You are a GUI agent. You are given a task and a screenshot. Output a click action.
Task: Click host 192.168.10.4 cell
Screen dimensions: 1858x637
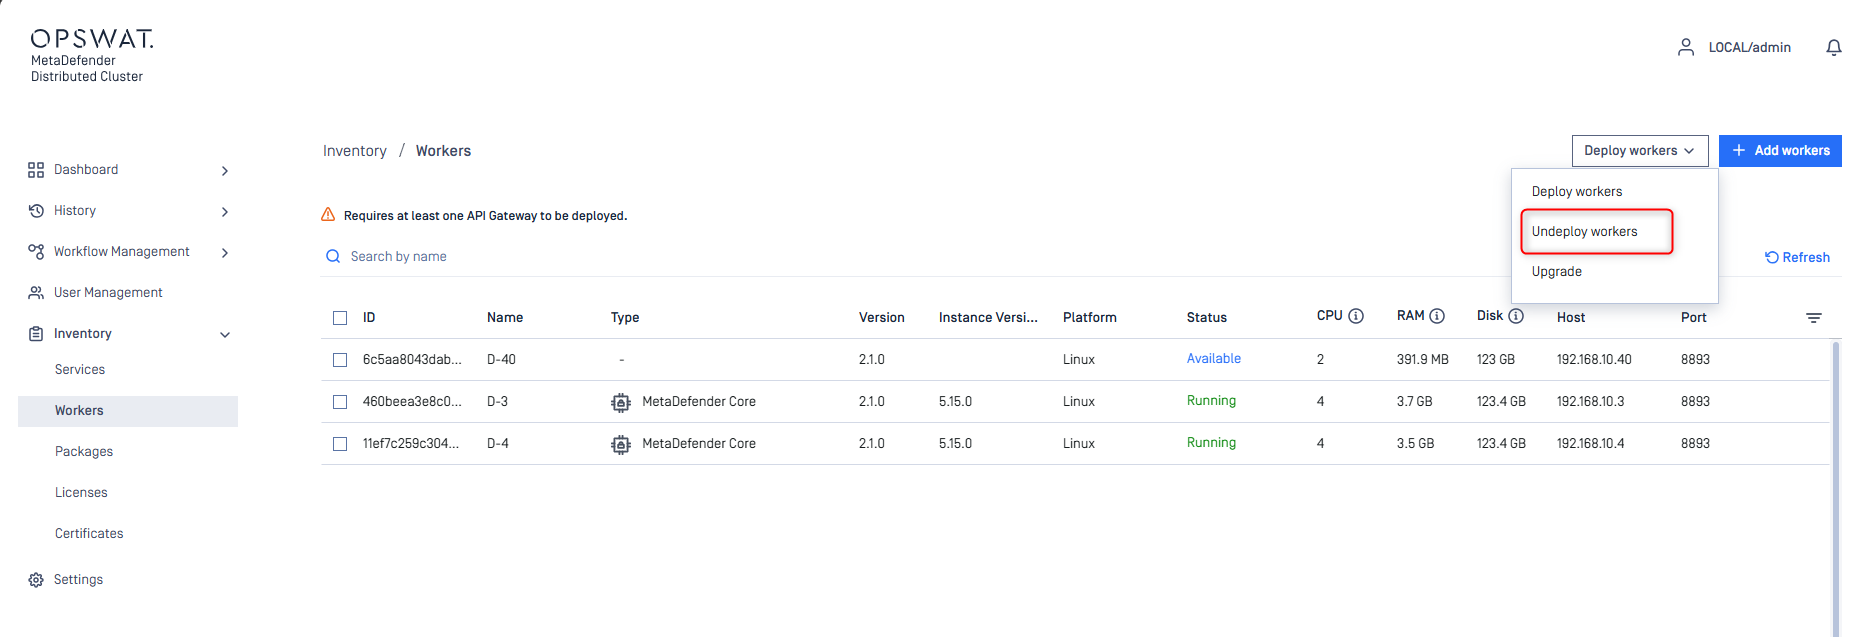(1590, 444)
